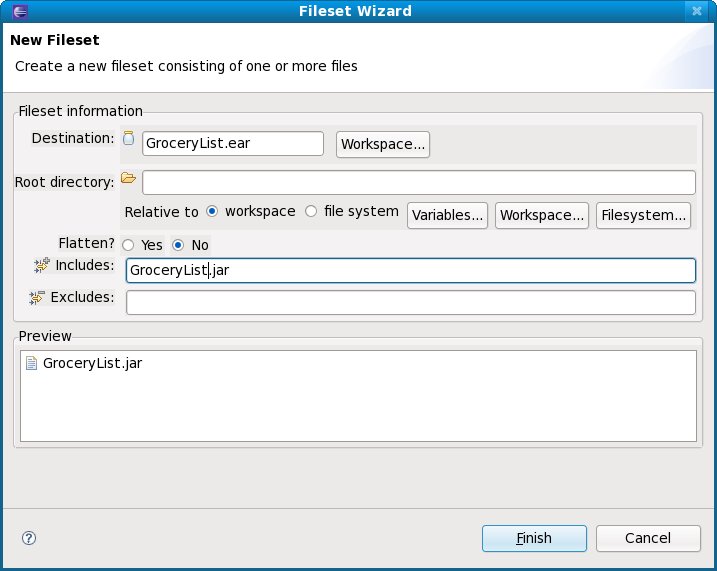717x571 pixels.
Task: Set Flatten to Yes
Action: [128, 245]
